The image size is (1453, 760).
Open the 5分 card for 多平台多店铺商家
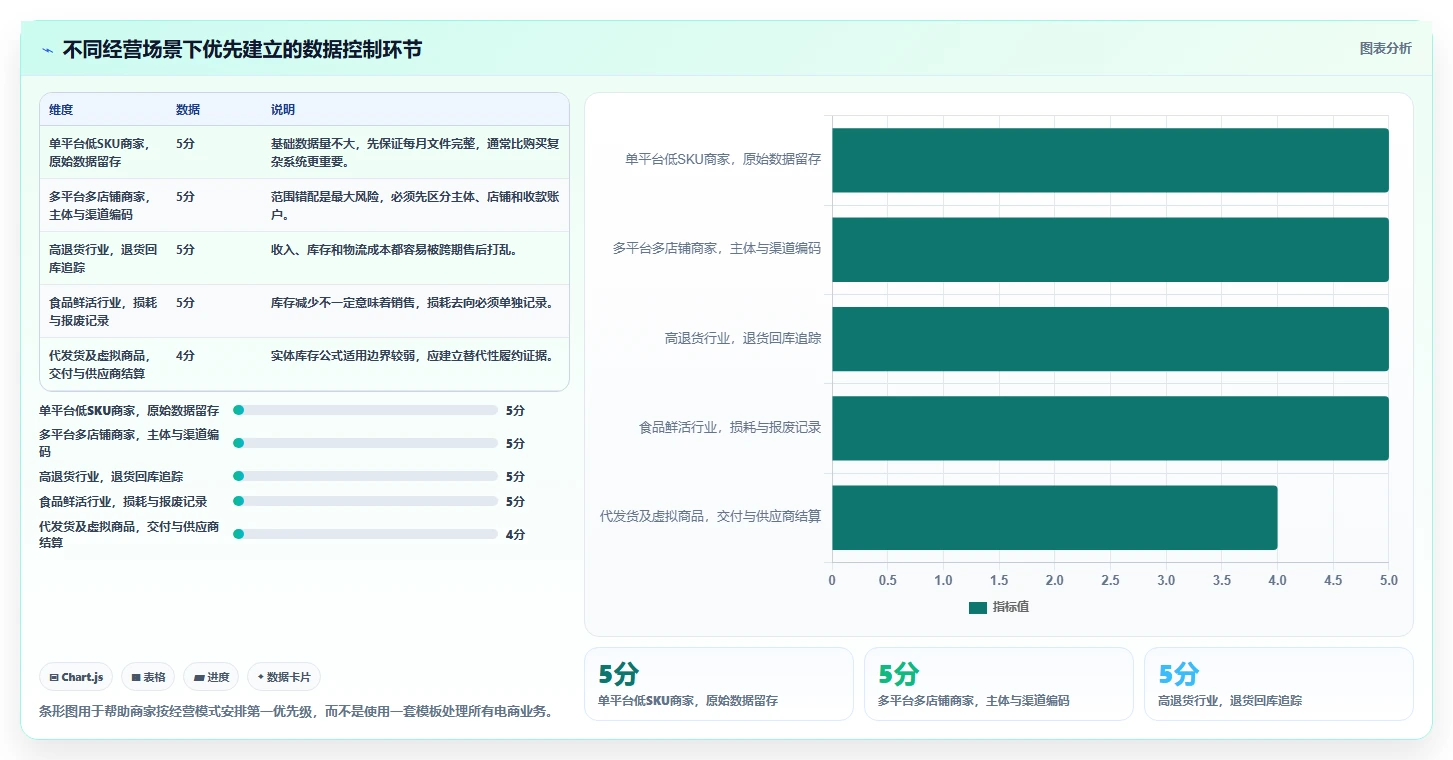(999, 684)
